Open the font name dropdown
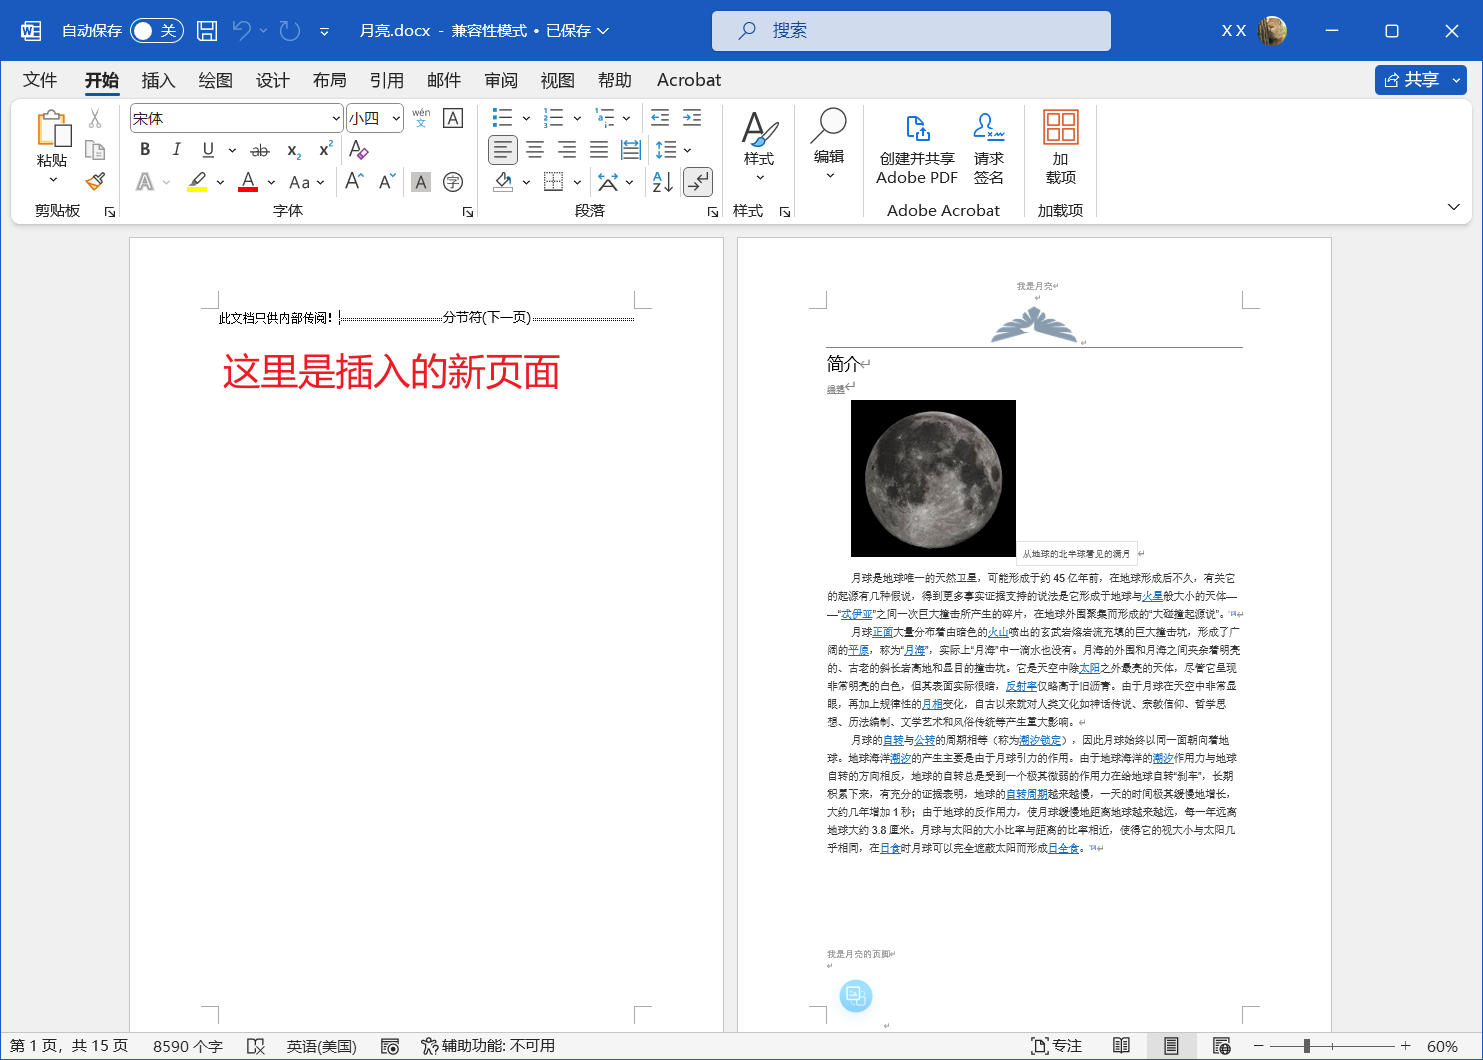Viewport: 1483px width, 1060px height. click(336, 119)
